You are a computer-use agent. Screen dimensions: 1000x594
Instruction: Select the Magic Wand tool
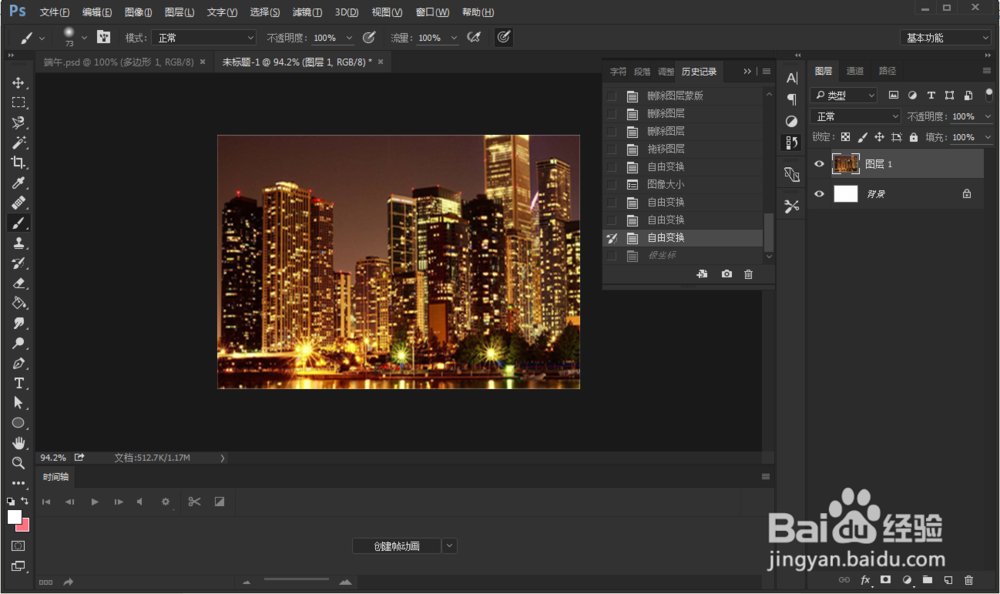(18, 142)
